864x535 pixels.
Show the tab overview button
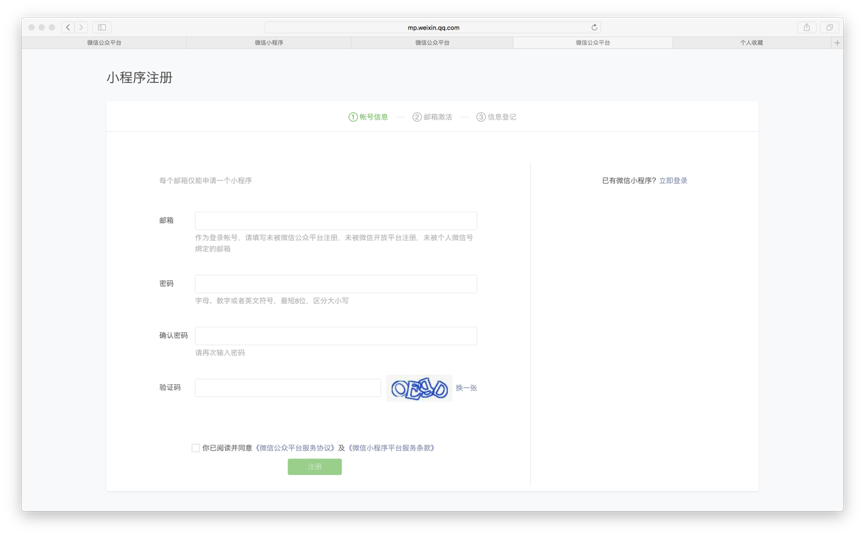[x=829, y=27]
